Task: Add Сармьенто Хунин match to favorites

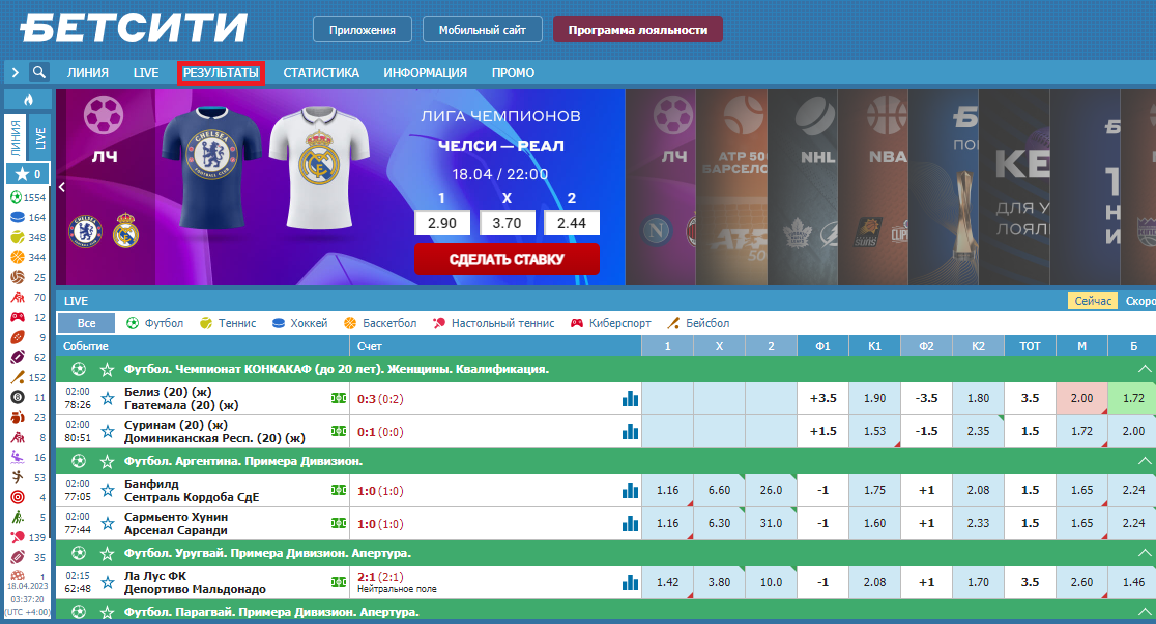Action: [107, 523]
